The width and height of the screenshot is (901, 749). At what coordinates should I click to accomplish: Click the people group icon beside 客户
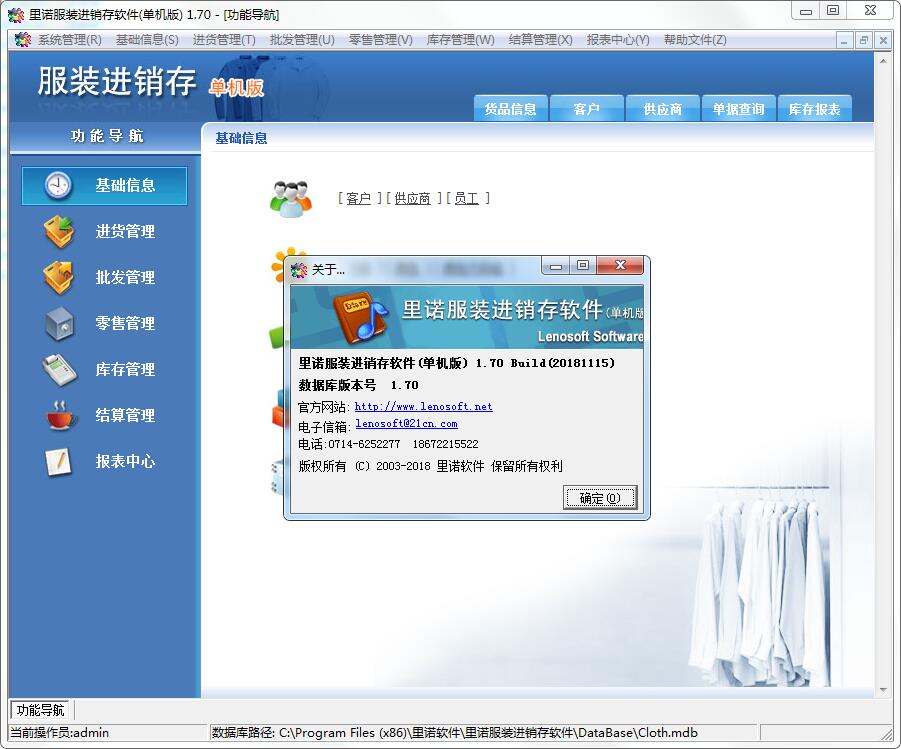pyautogui.click(x=291, y=199)
